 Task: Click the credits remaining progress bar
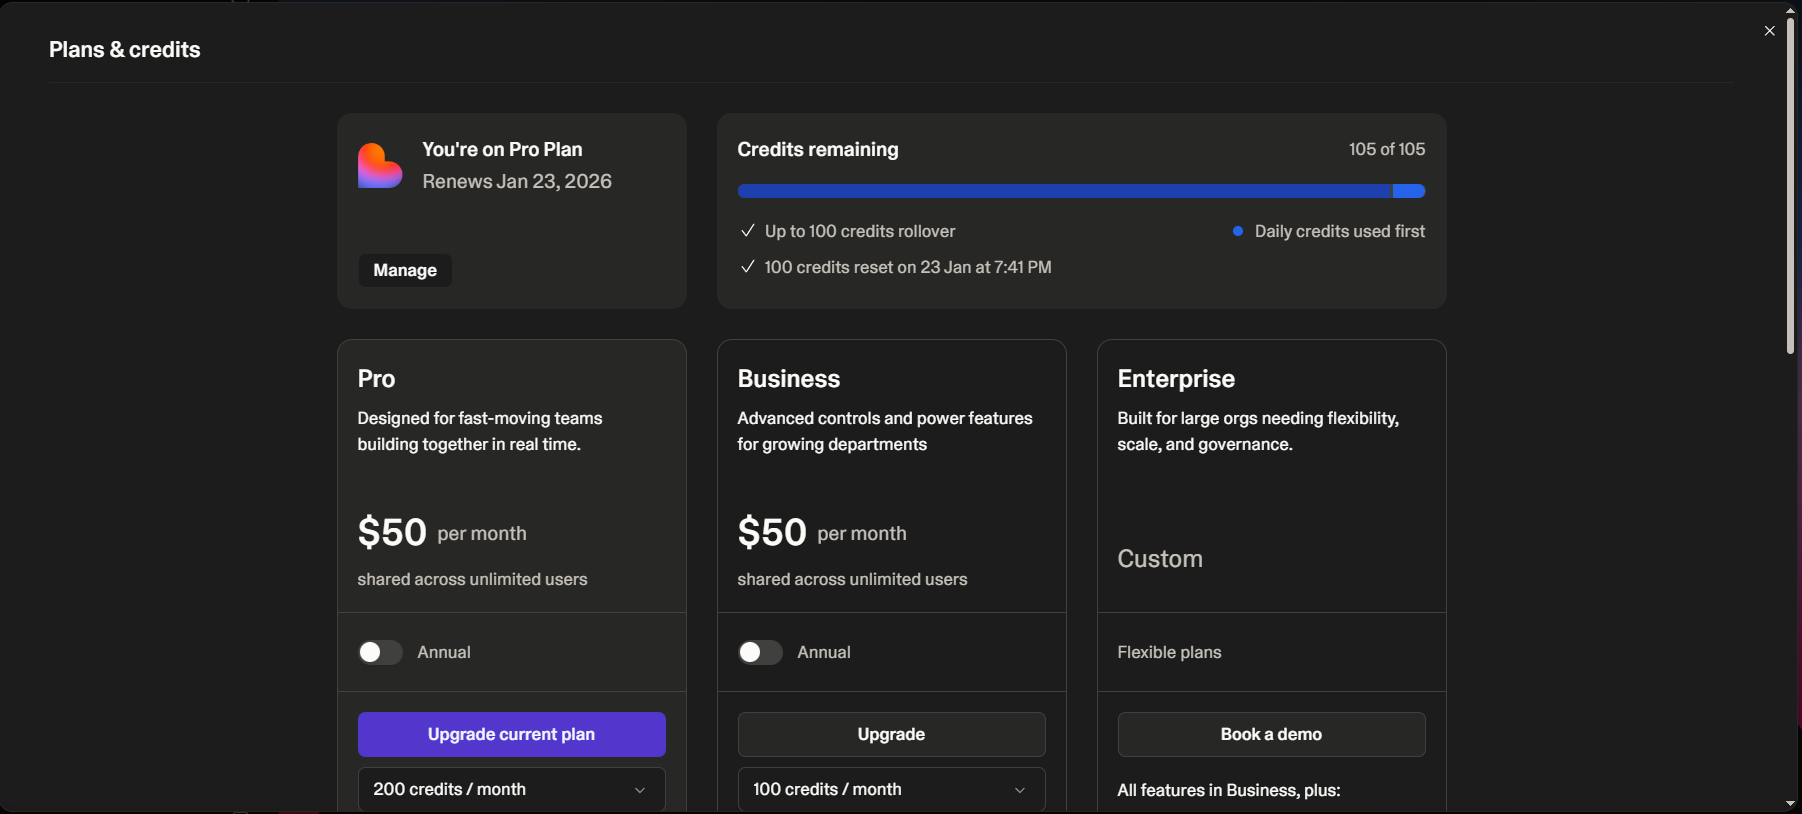(1080, 191)
